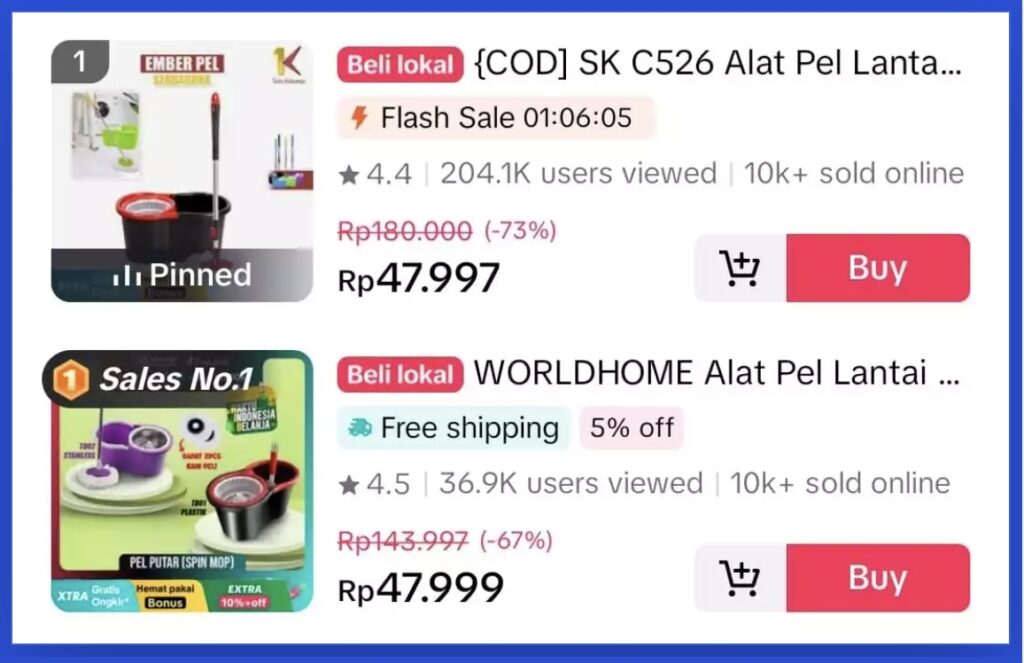
Task: Buy the WORLDHOME mop at Rp47.999
Action: coord(878,578)
